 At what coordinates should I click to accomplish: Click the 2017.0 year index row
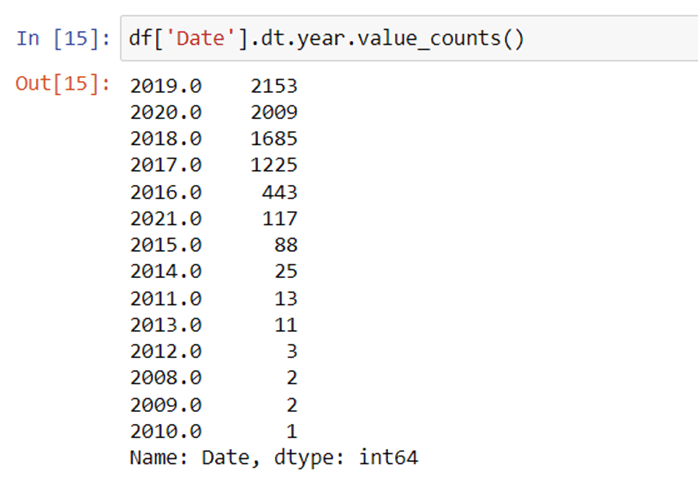166,165
